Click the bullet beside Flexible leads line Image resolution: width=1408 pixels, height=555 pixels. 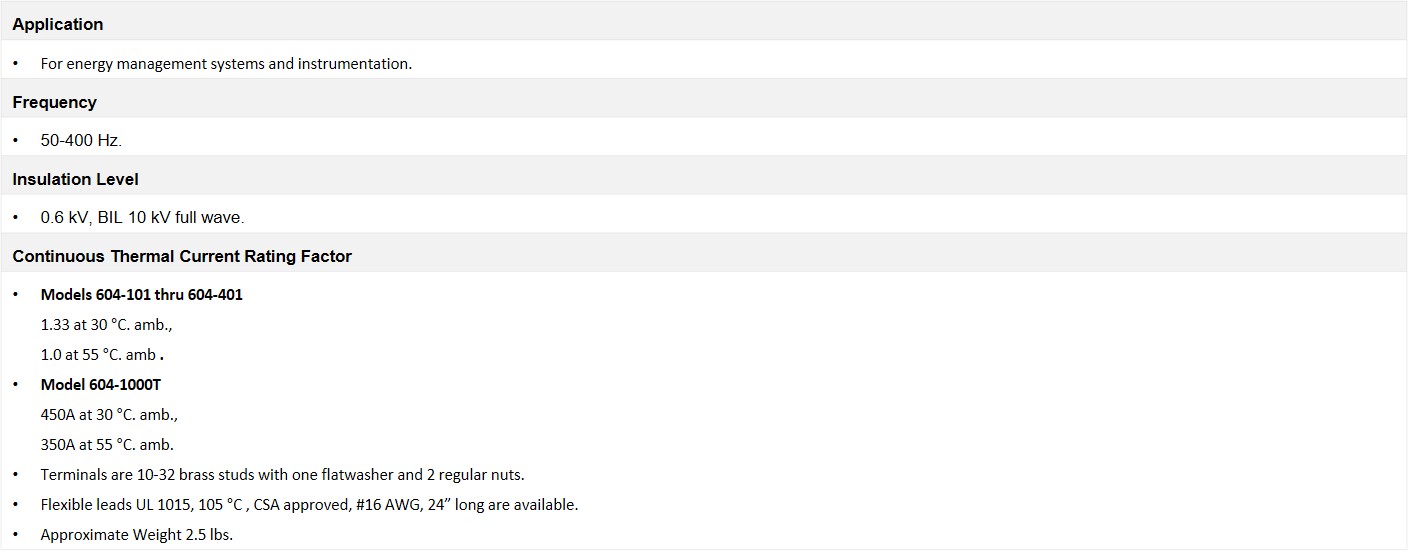point(15,504)
